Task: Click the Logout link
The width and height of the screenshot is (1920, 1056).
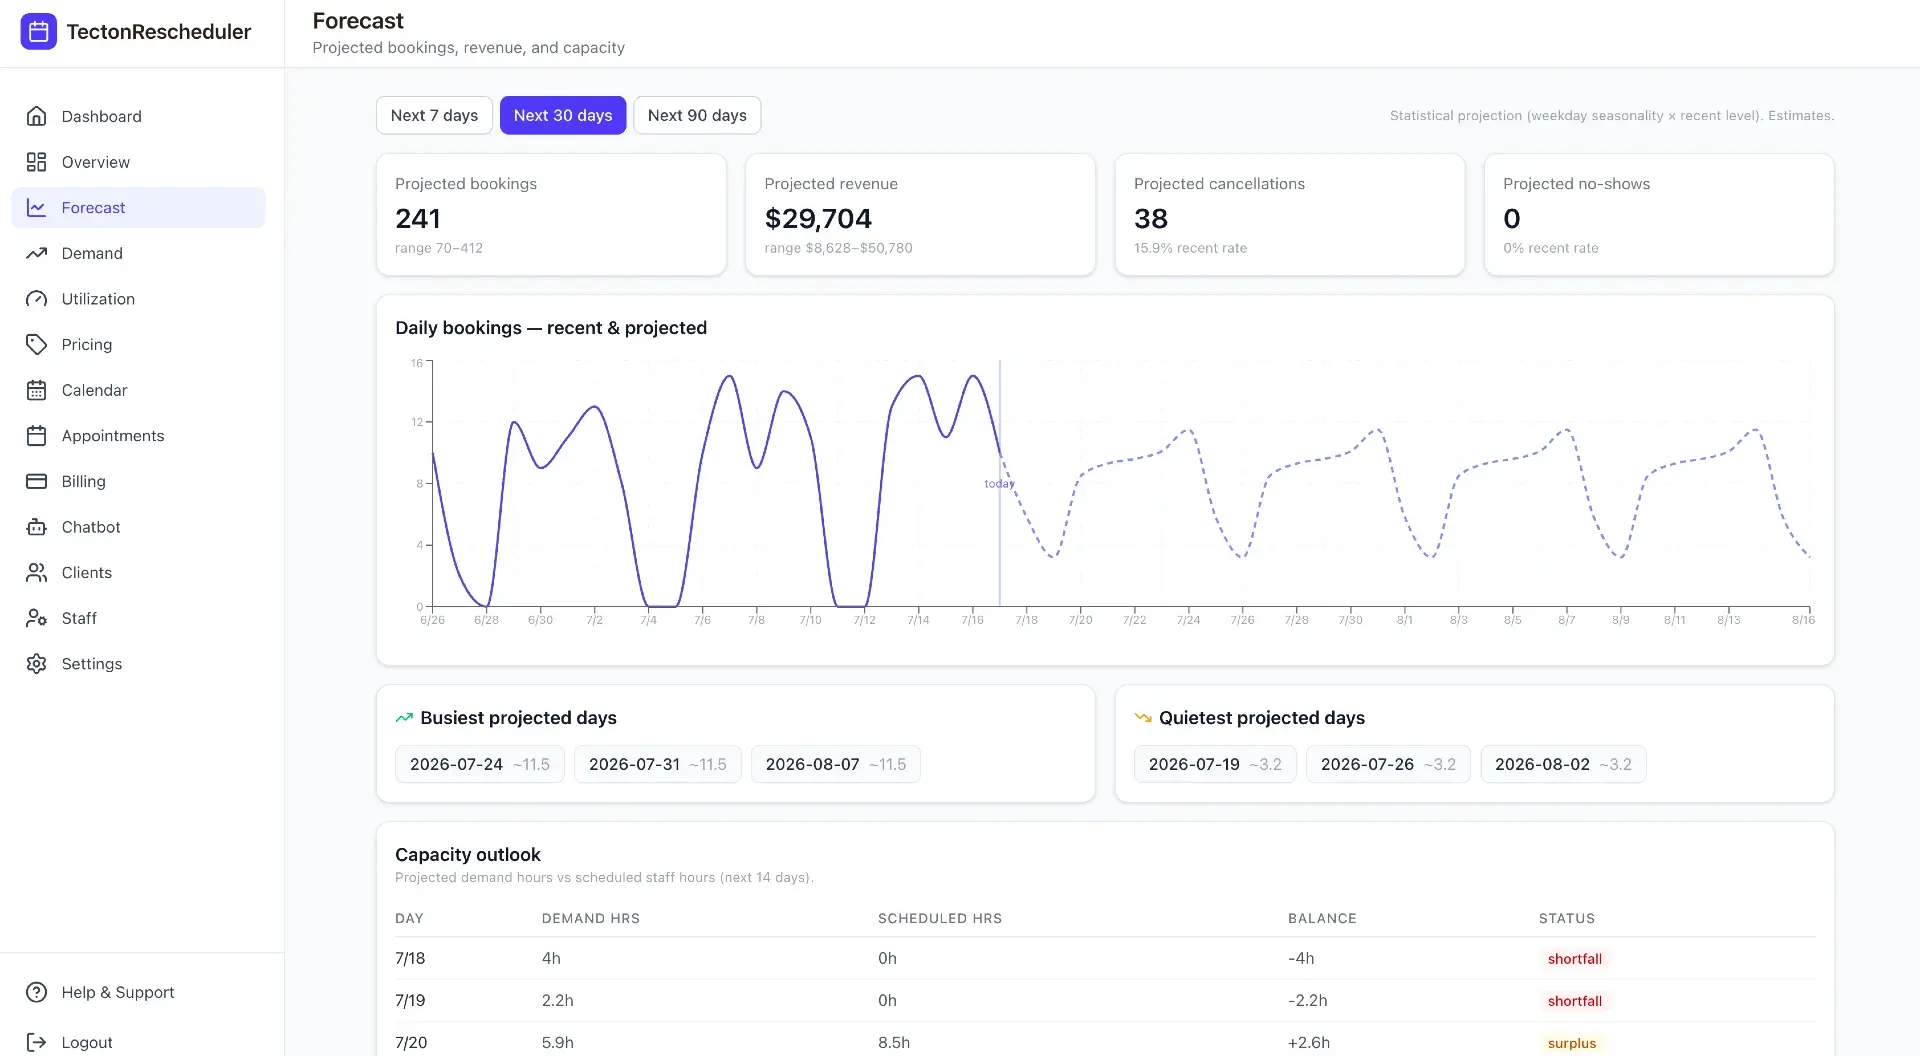Action: pos(138,1042)
